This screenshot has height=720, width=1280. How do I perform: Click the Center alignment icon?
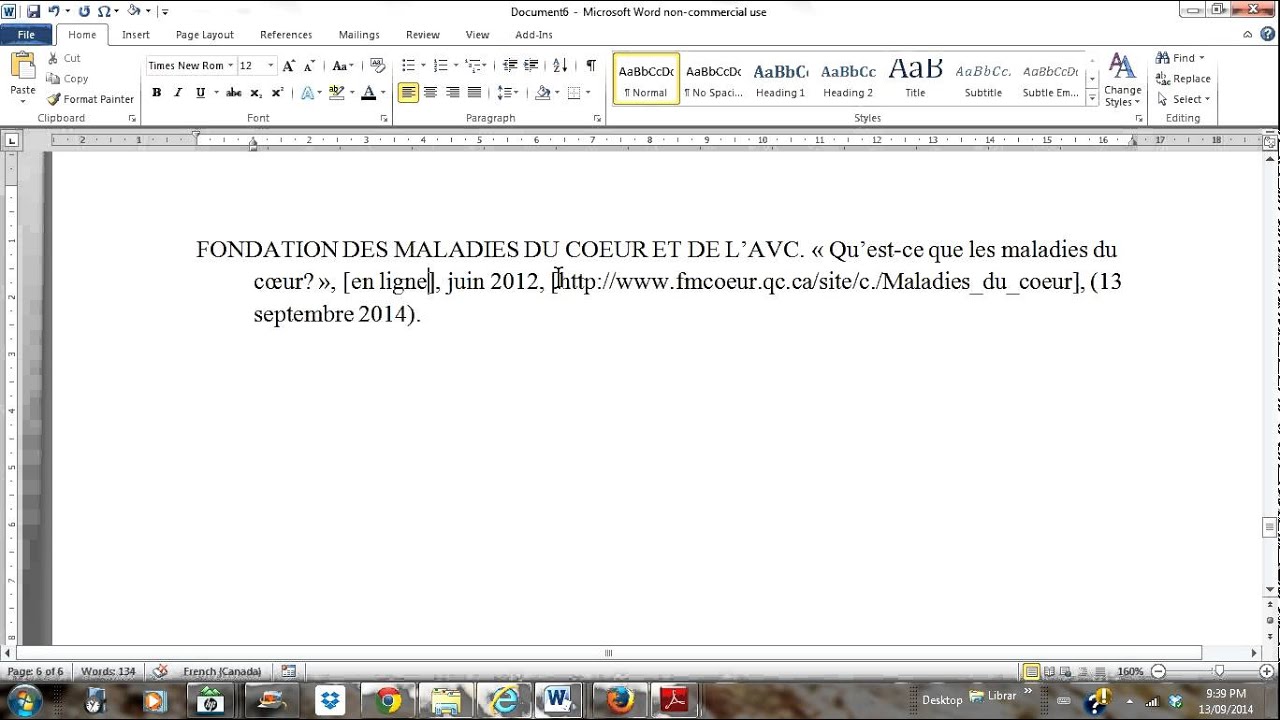431,93
